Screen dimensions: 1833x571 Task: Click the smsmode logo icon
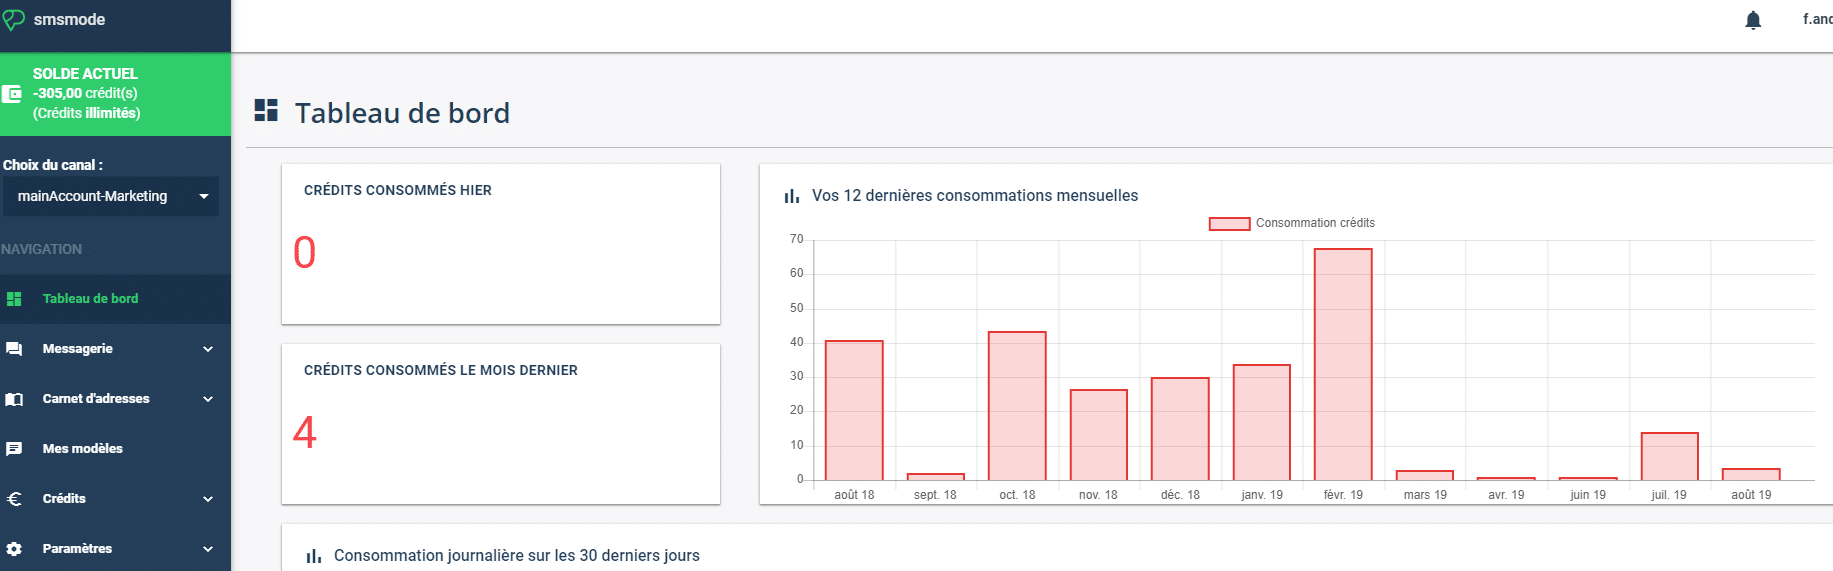13,20
